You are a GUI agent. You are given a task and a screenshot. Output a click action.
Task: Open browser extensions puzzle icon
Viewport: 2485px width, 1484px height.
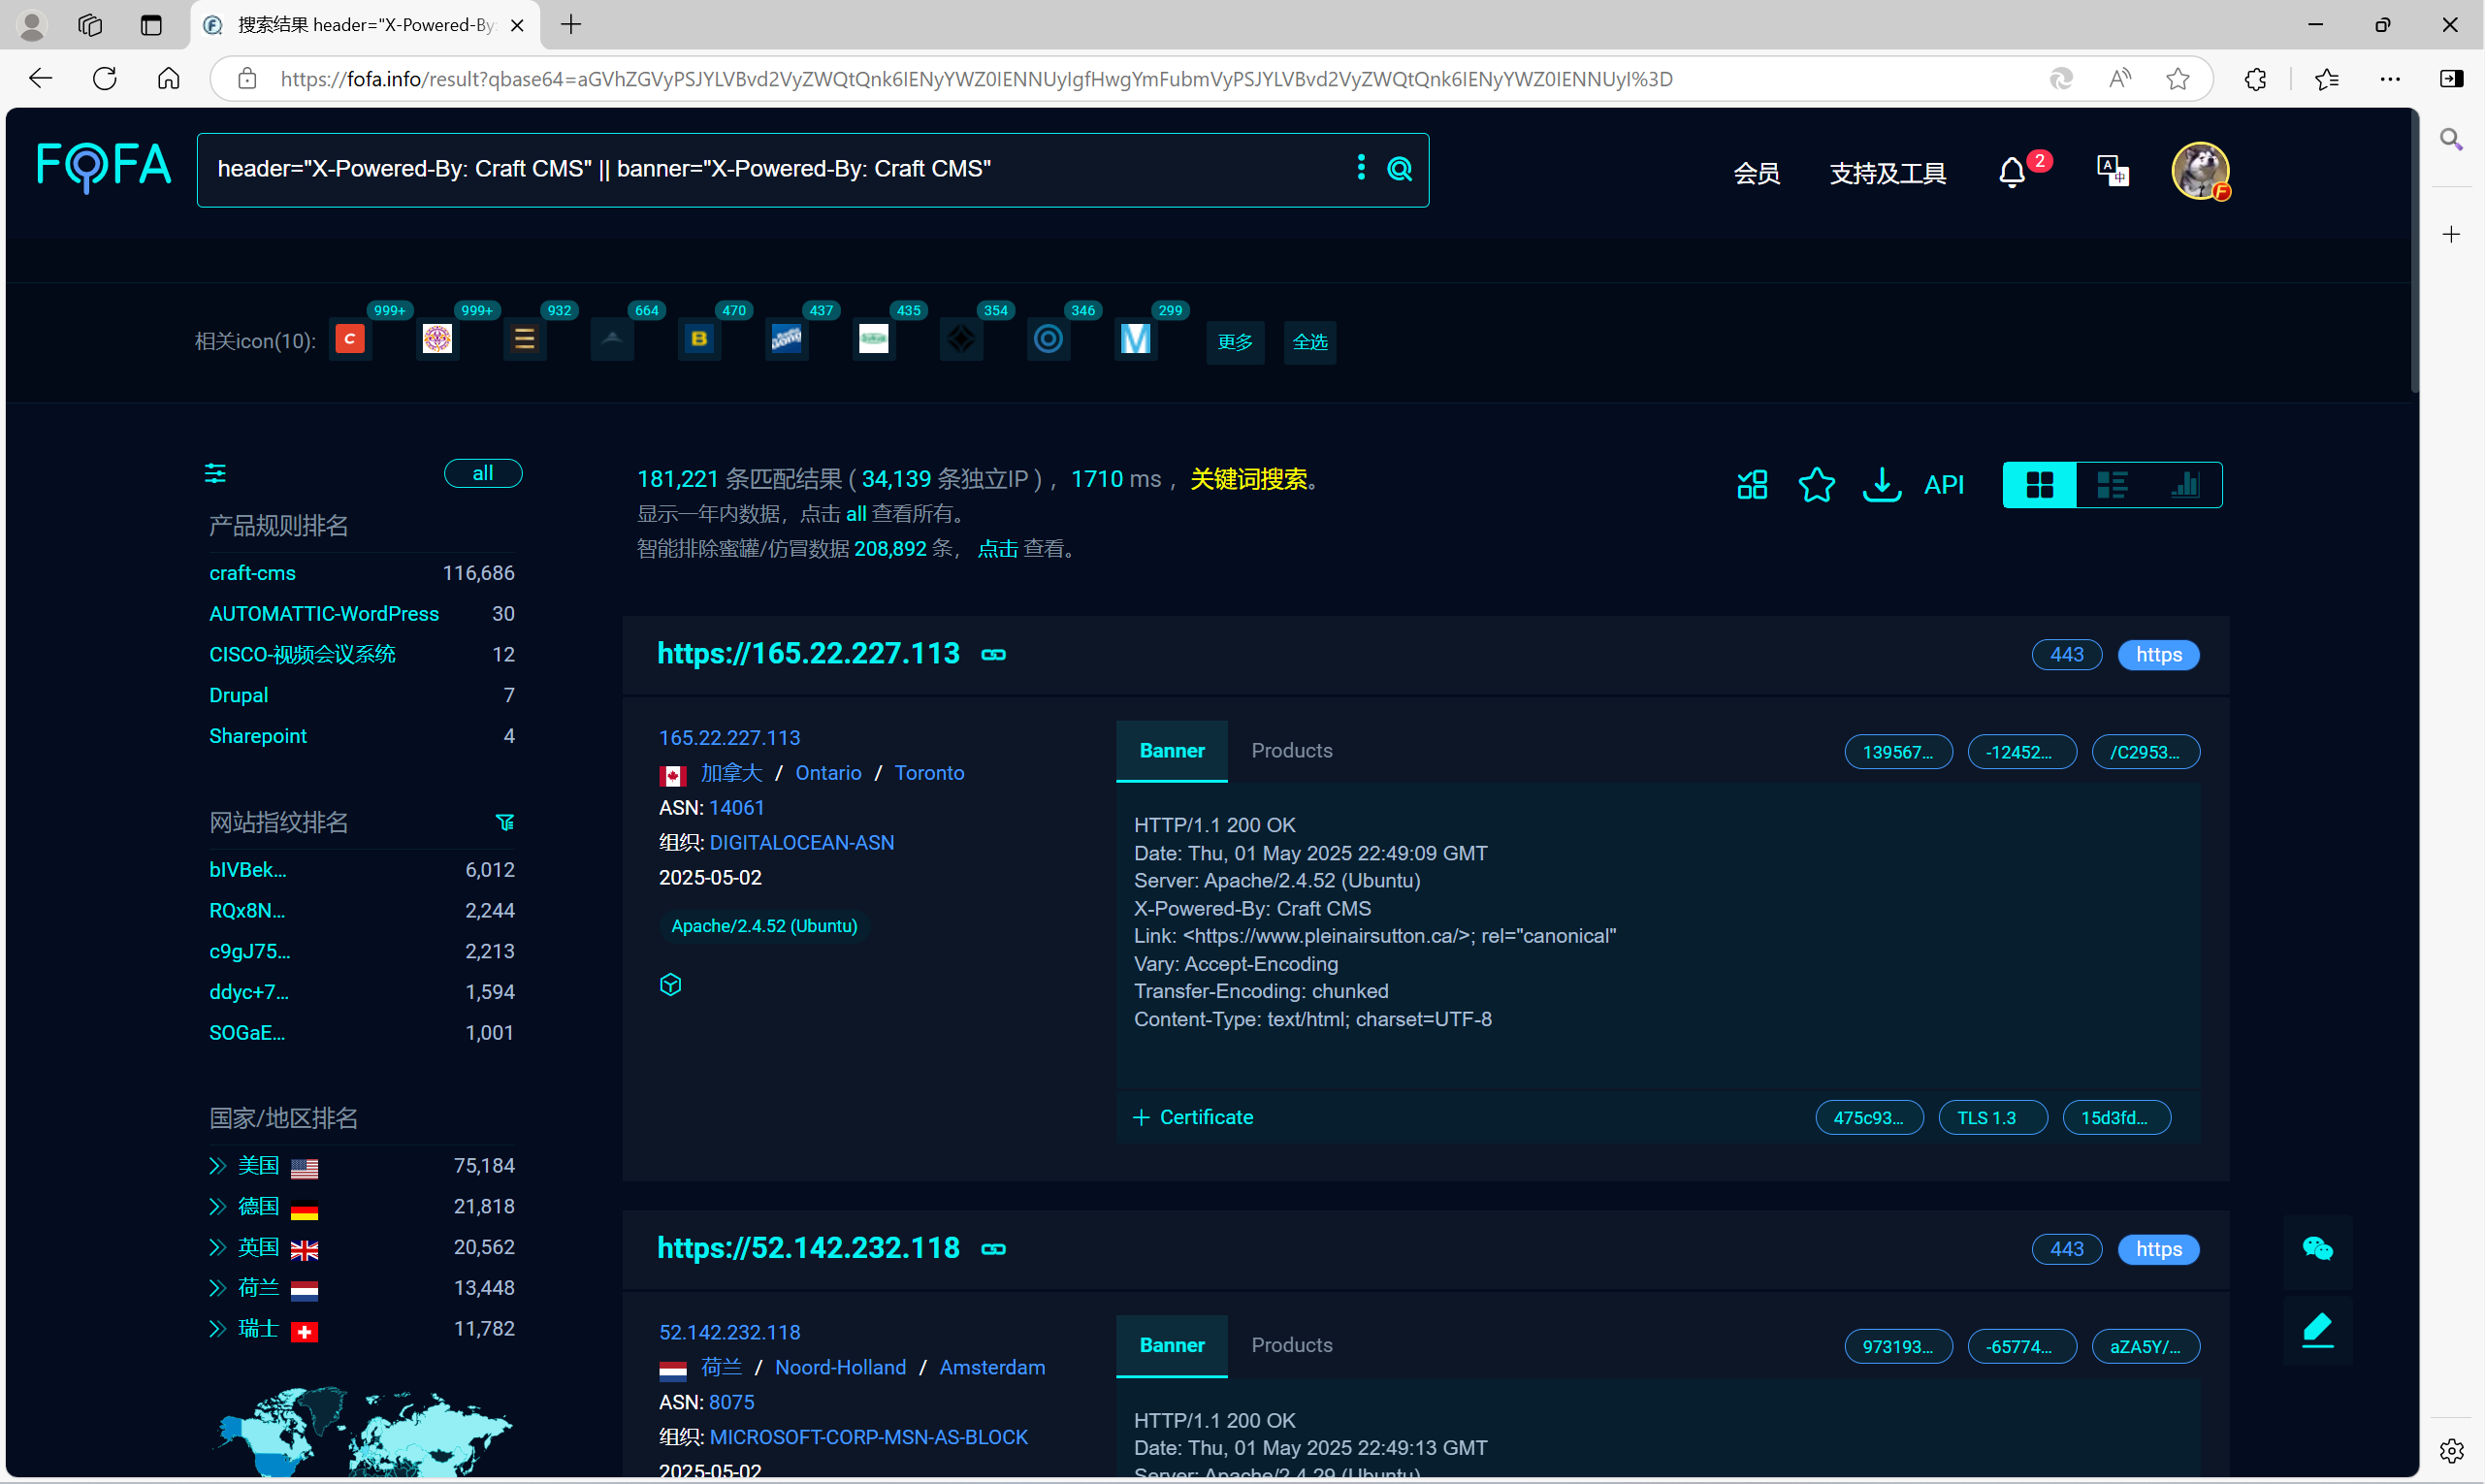click(2255, 78)
